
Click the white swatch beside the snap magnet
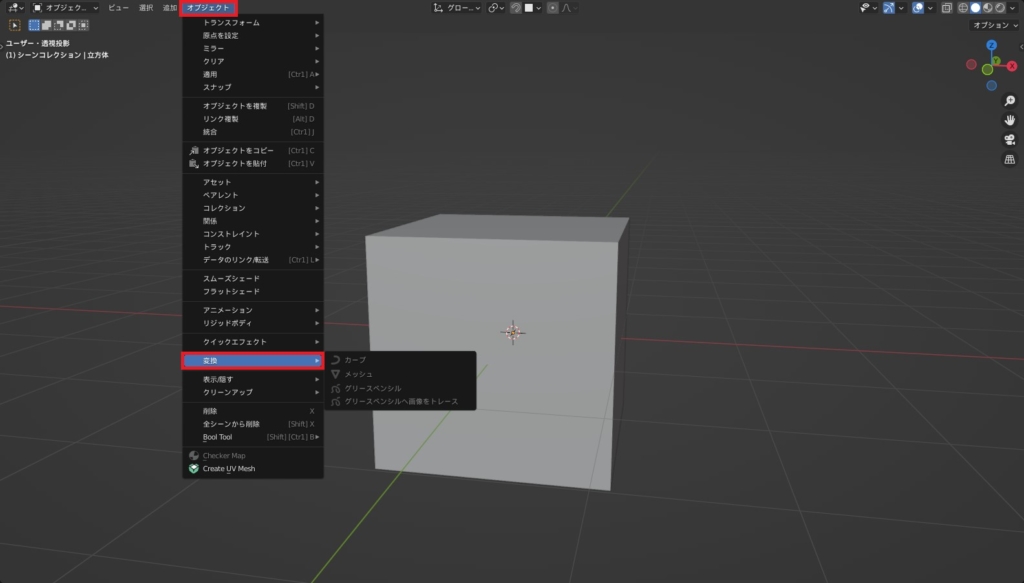click(x=527, y=8)
